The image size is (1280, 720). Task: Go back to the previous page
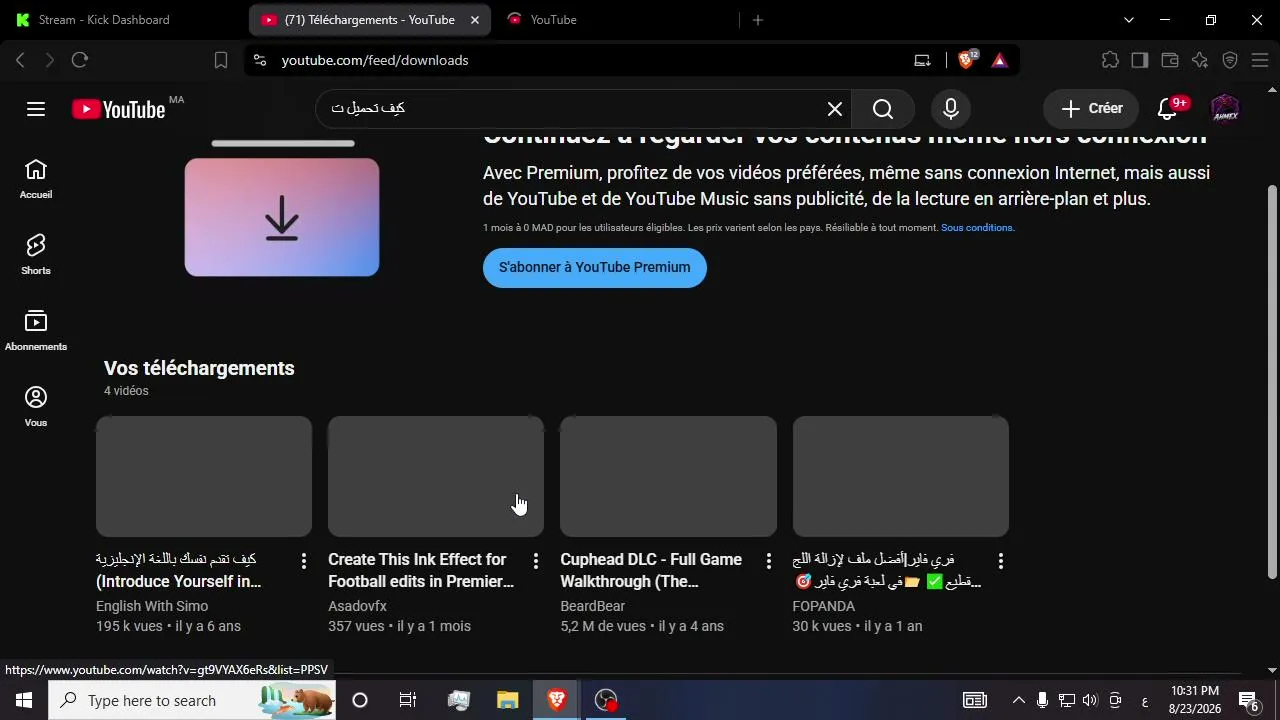pyautogui.click(x=20, y=60)
